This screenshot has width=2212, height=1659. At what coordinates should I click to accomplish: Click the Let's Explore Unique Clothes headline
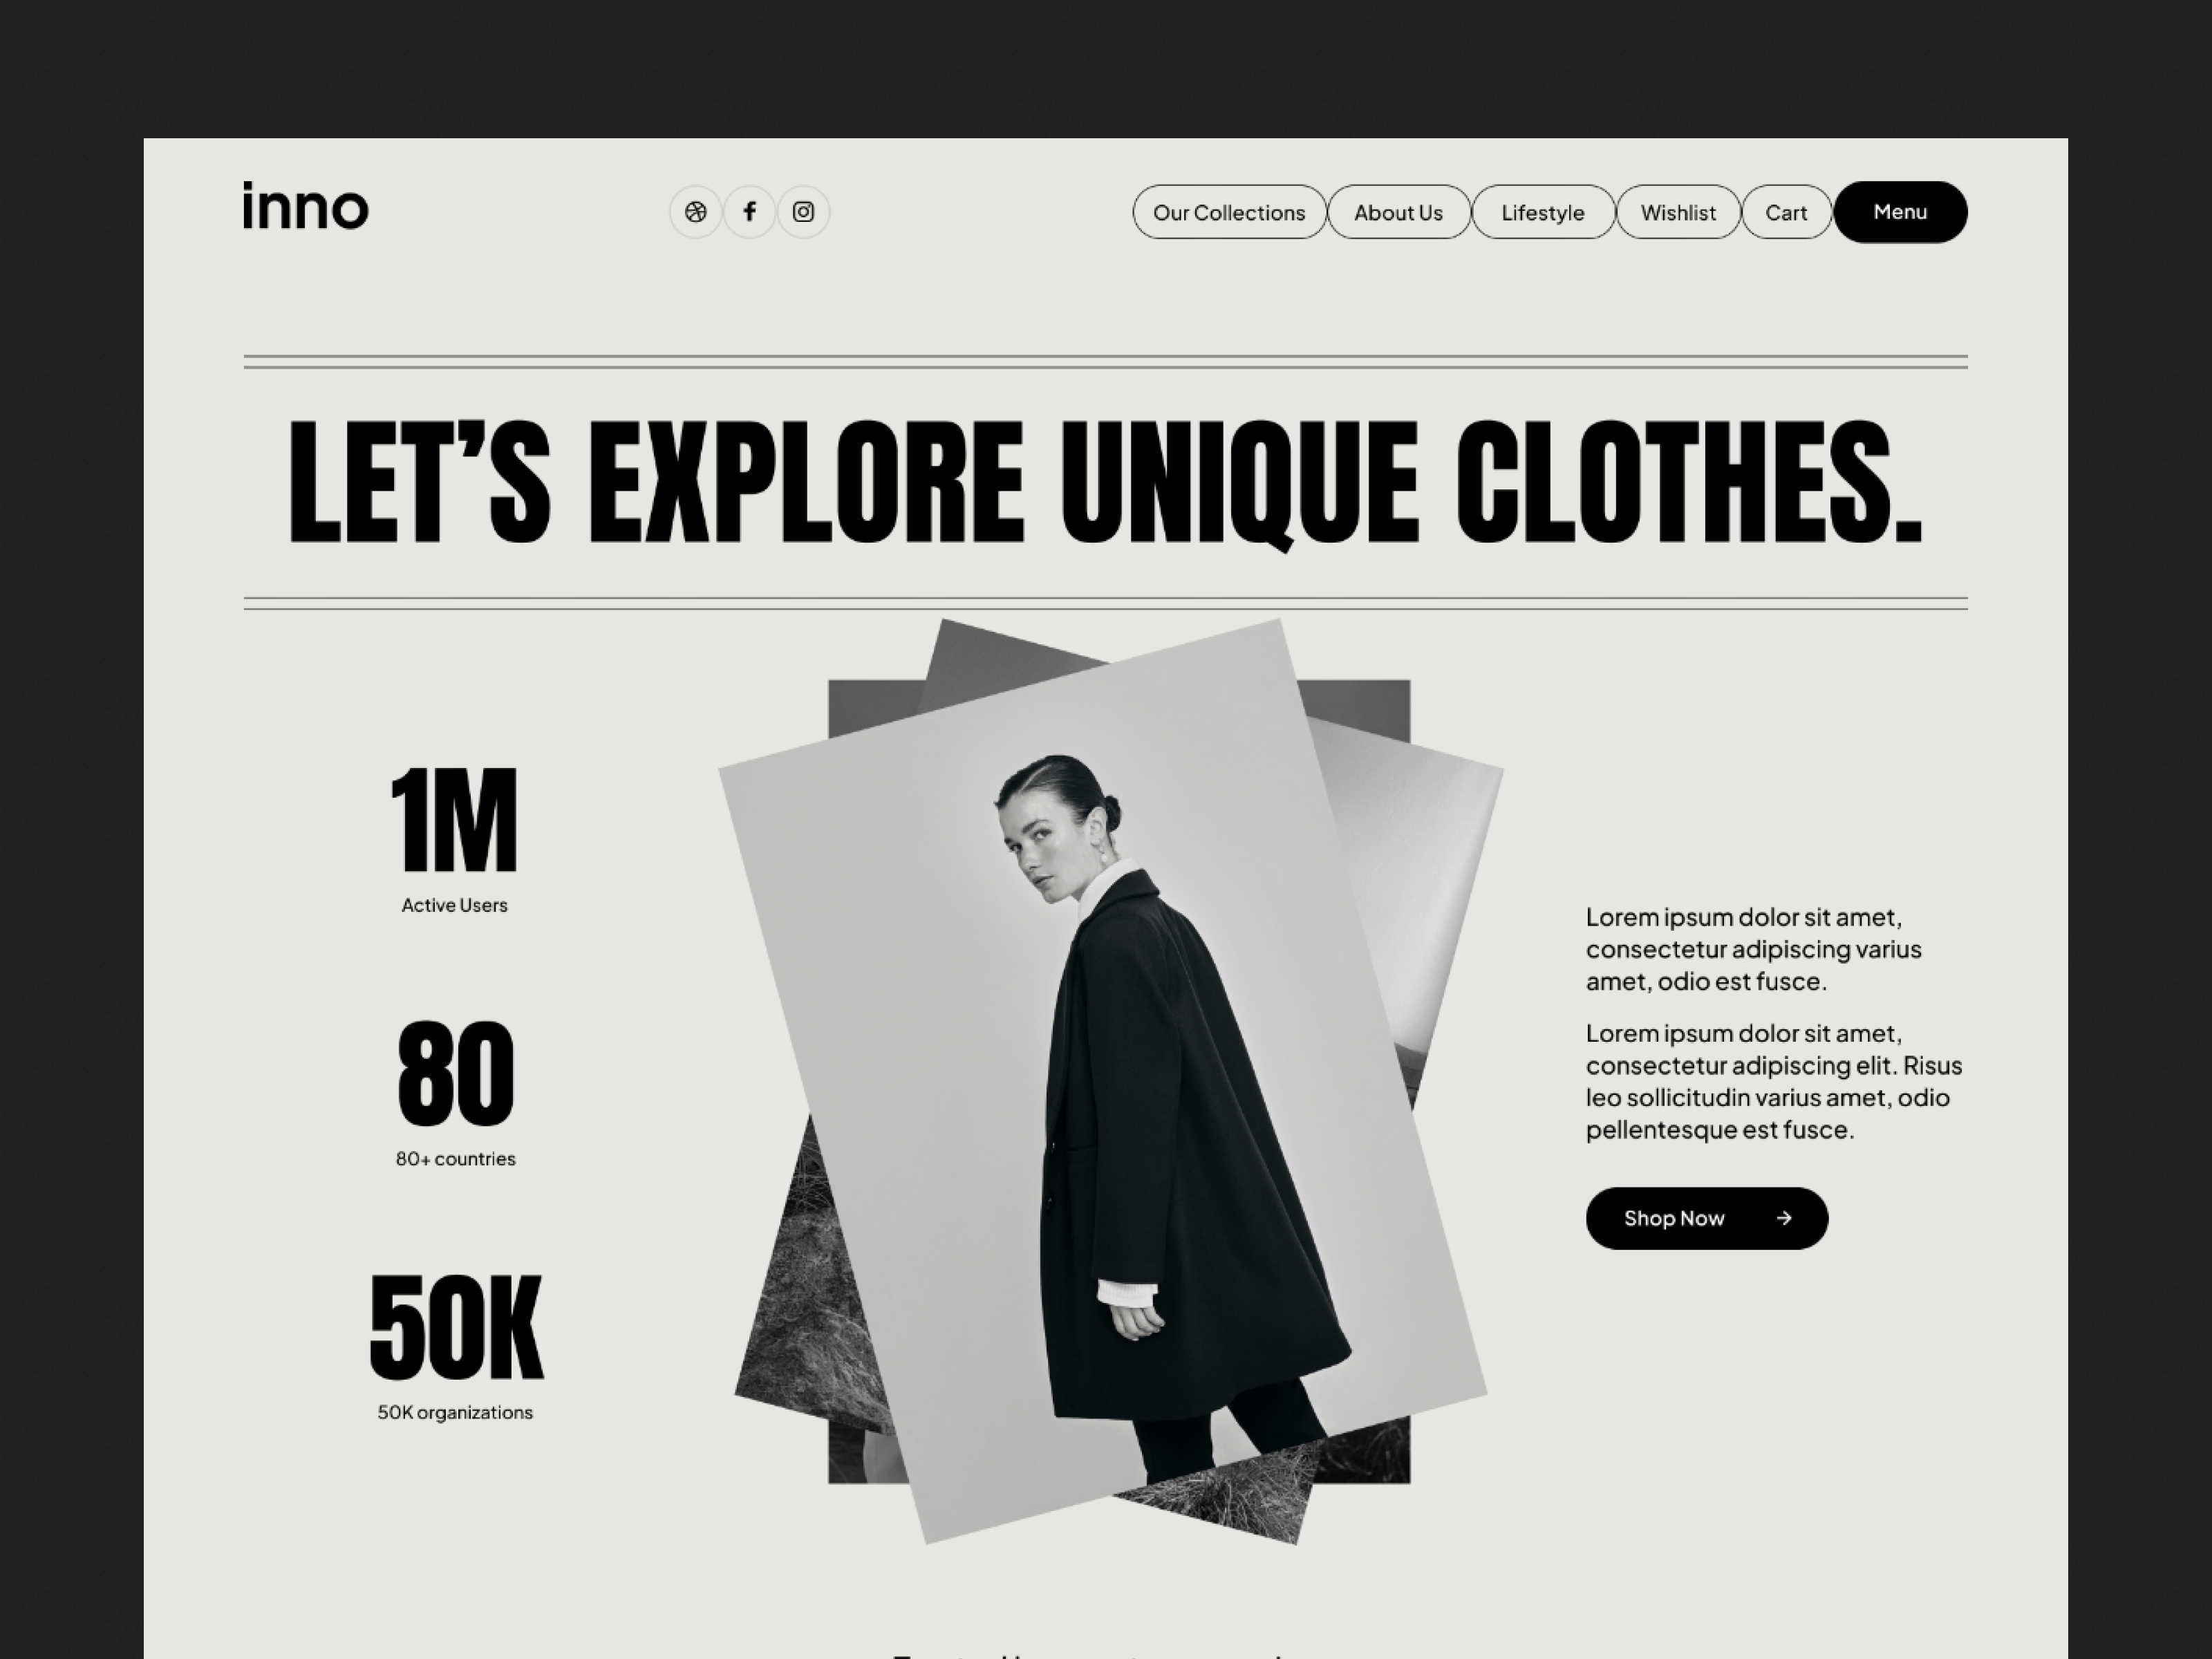pyautogui.click(x=1105, y=483)
